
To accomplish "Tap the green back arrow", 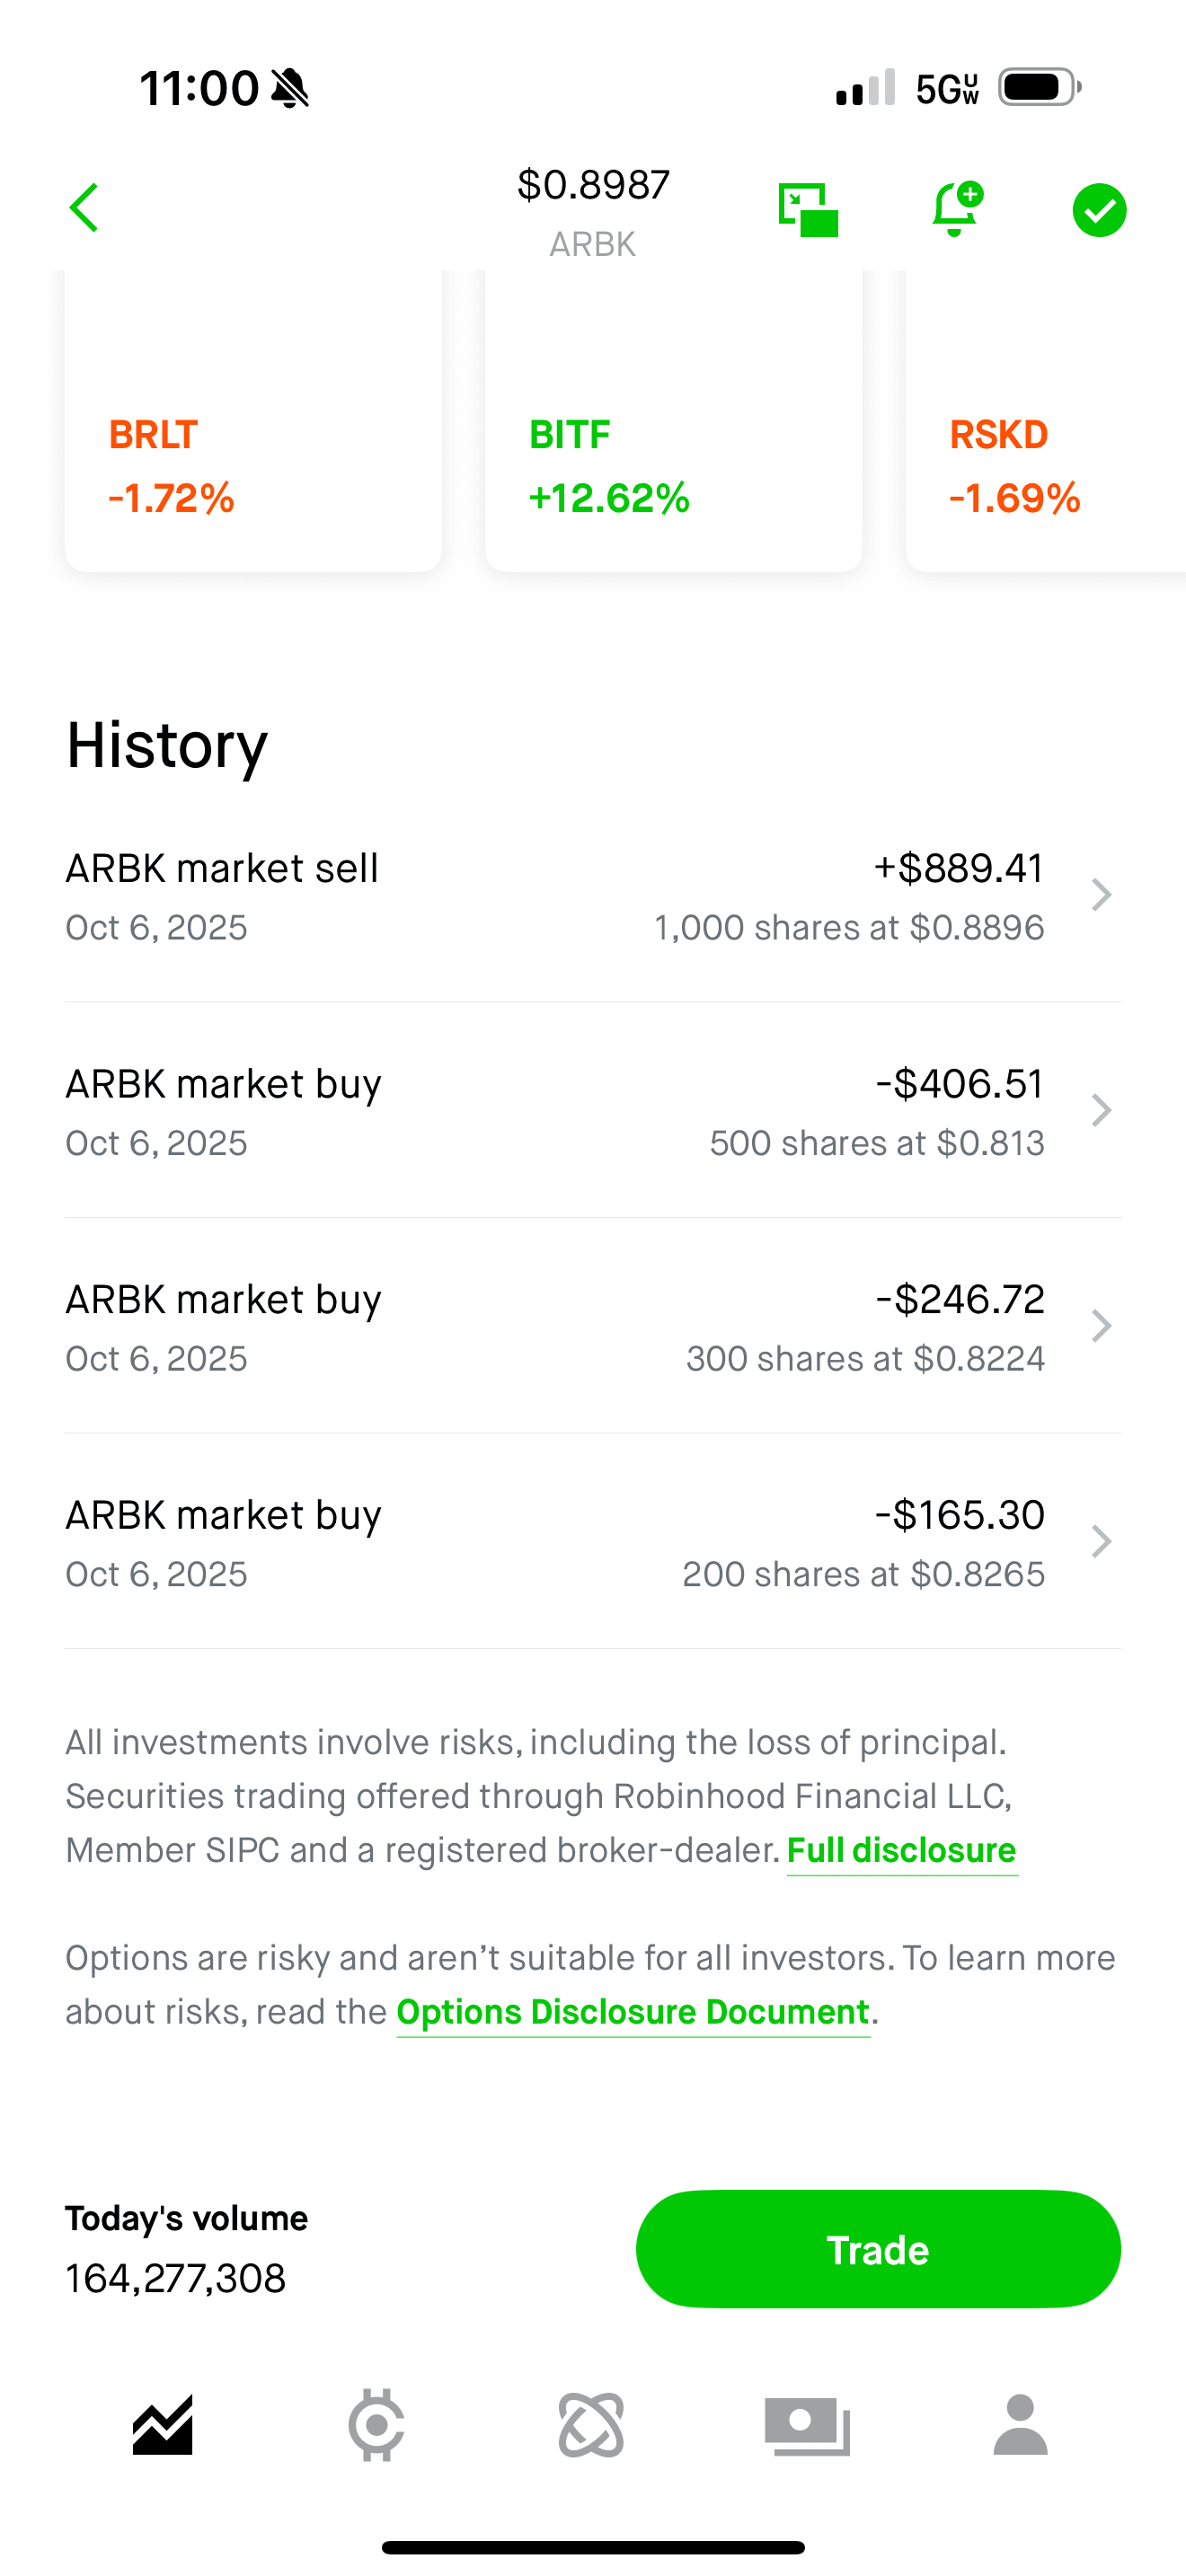I will point(84,208).
